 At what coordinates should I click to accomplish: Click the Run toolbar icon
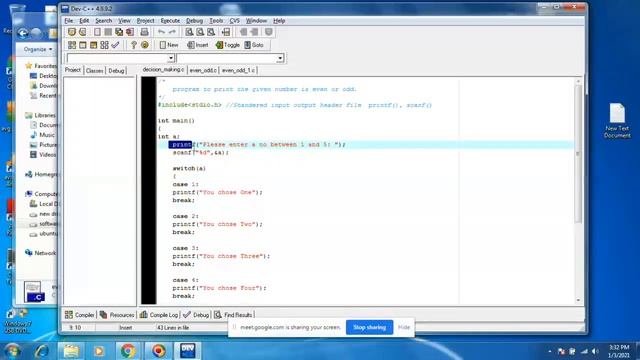[82, 45]
